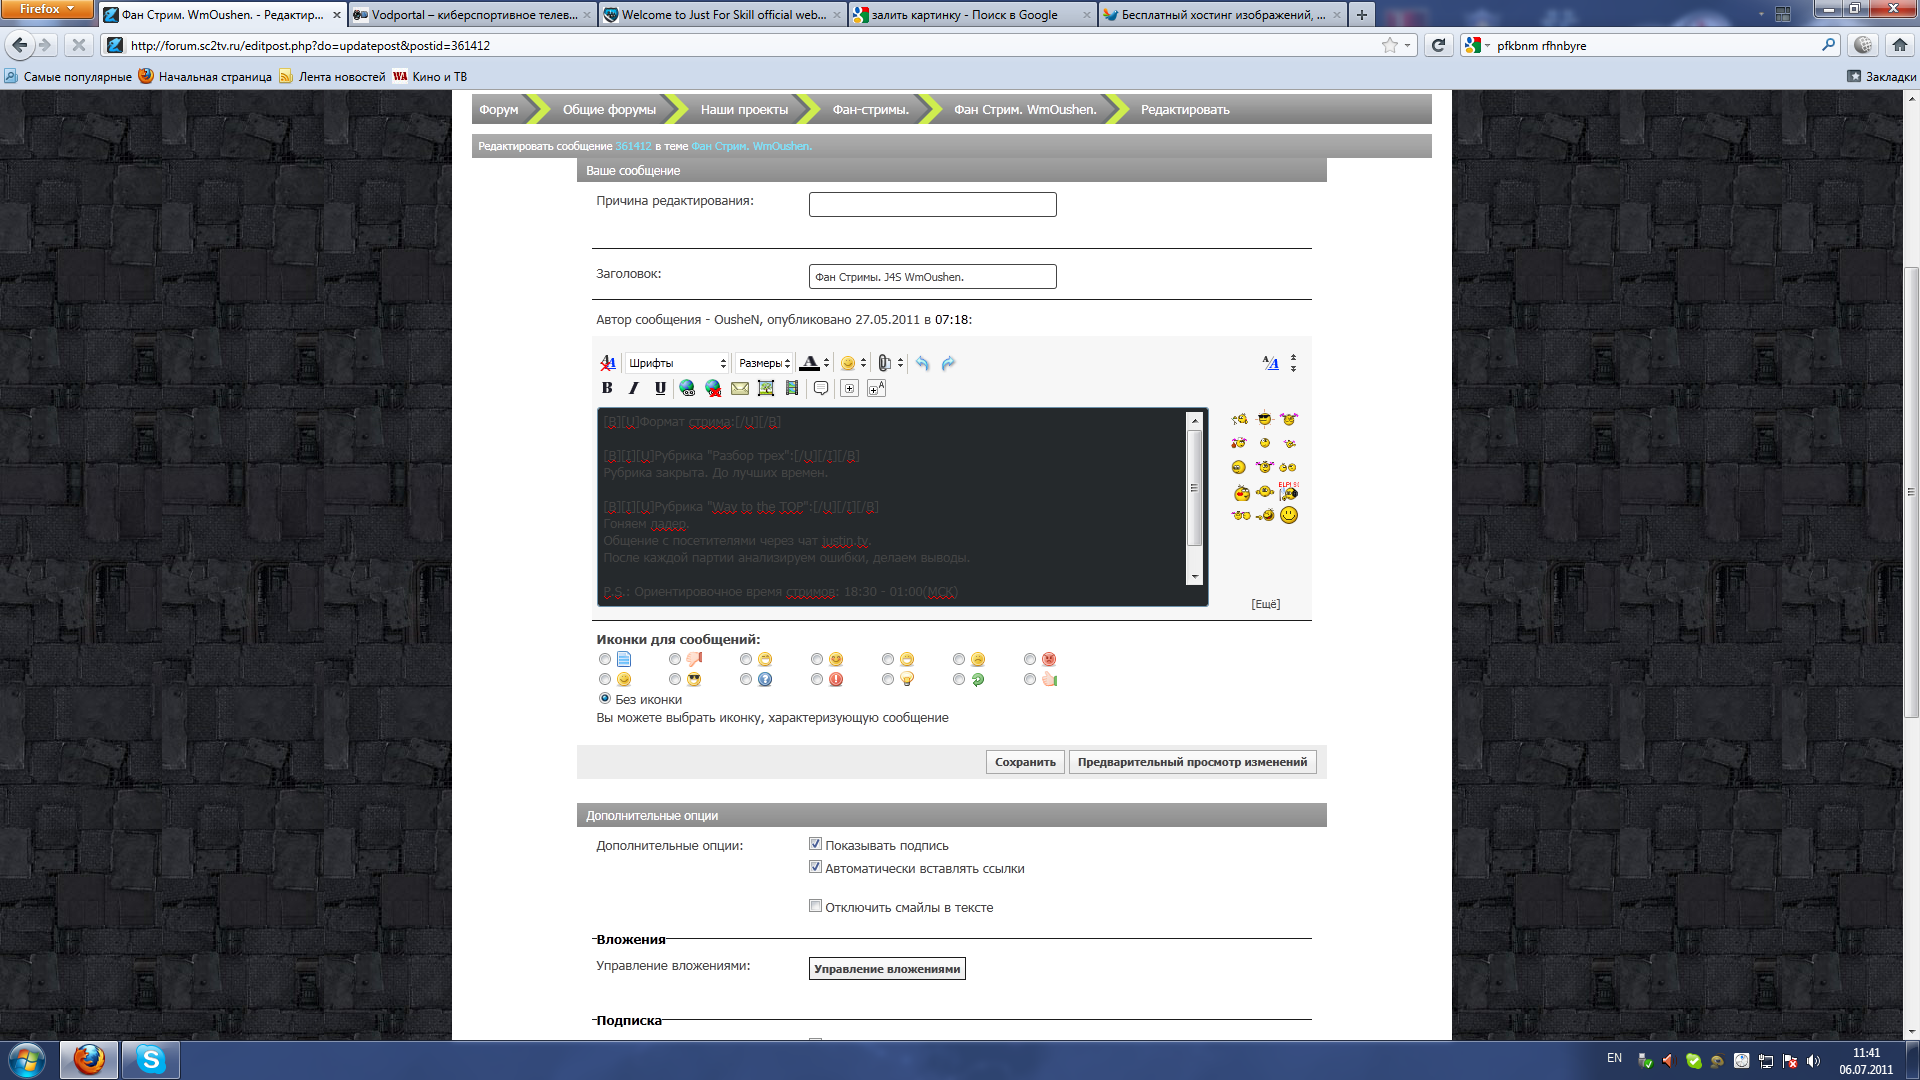
Task: Wrap selection in quote tags
Action: pos(821,388)
